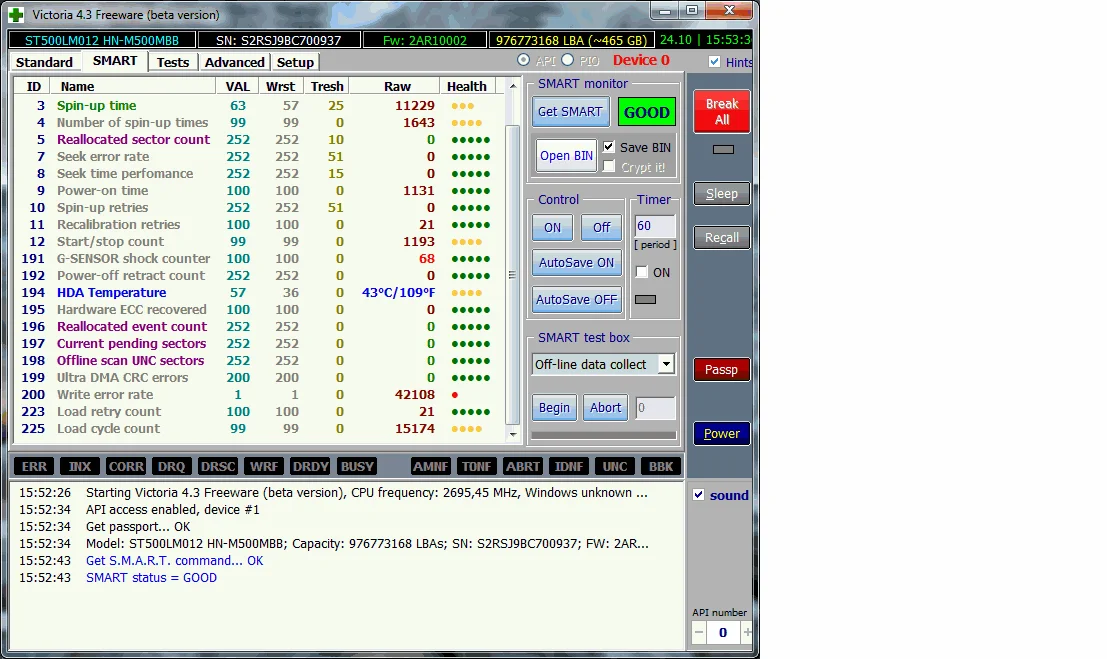Image resolution: width=1107 pixels, height=659 pixels.
Task: Click the BBK error indicator
Action: point(661,466)
